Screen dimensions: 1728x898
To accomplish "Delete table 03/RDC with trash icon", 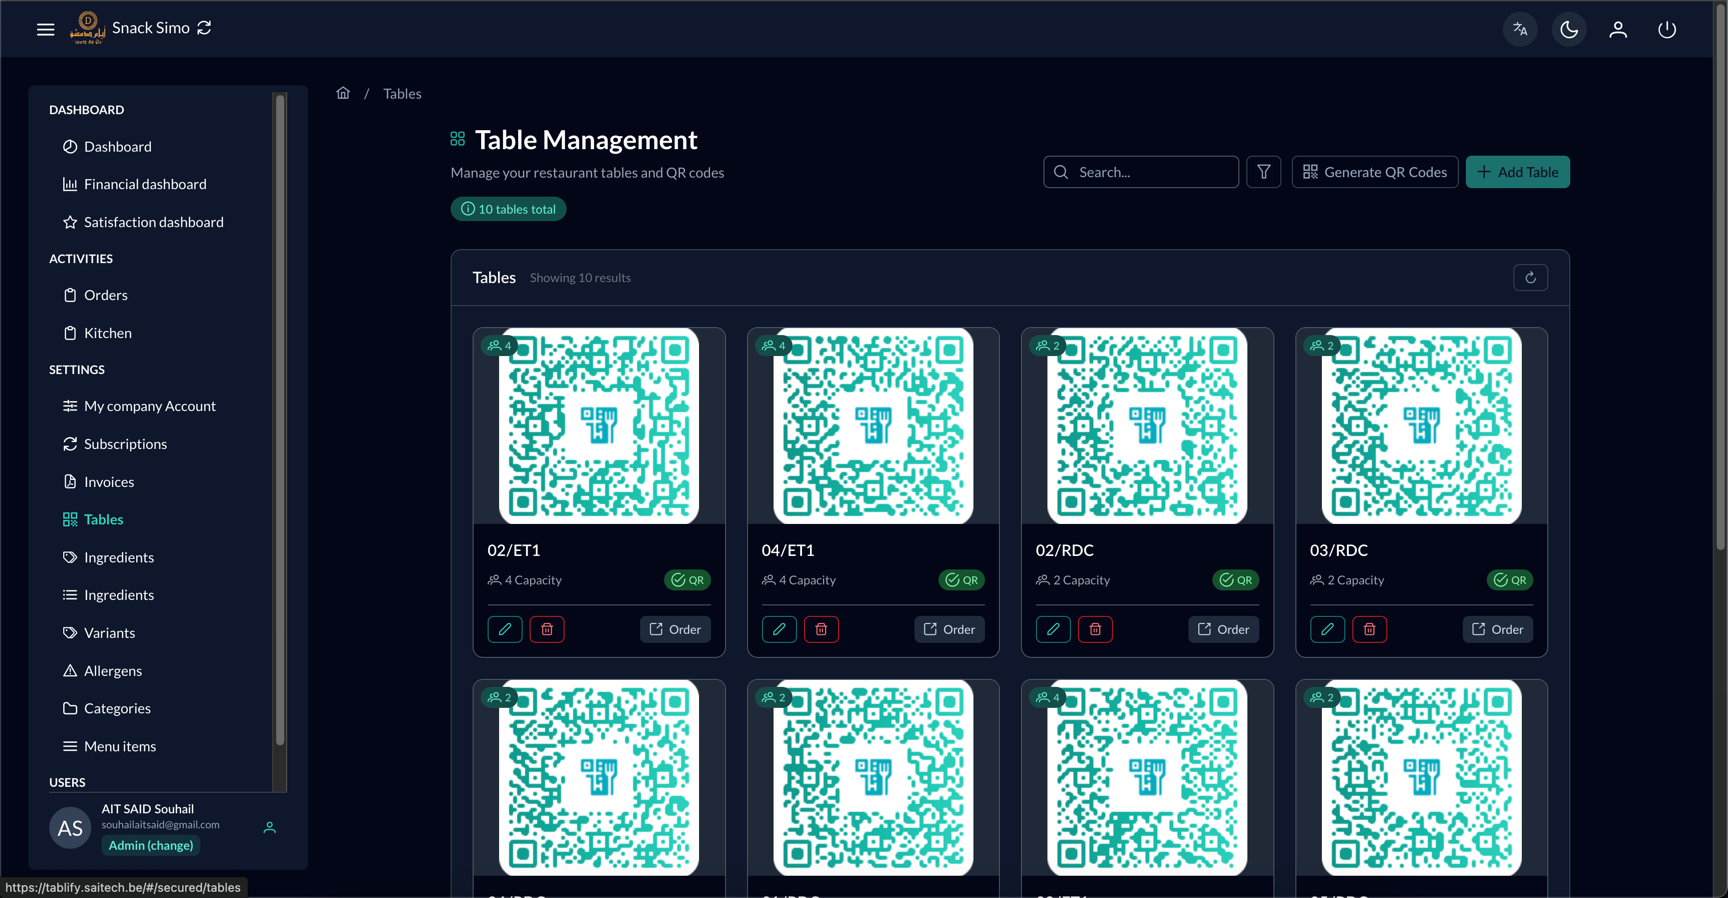I will [x=1369, y=629].
